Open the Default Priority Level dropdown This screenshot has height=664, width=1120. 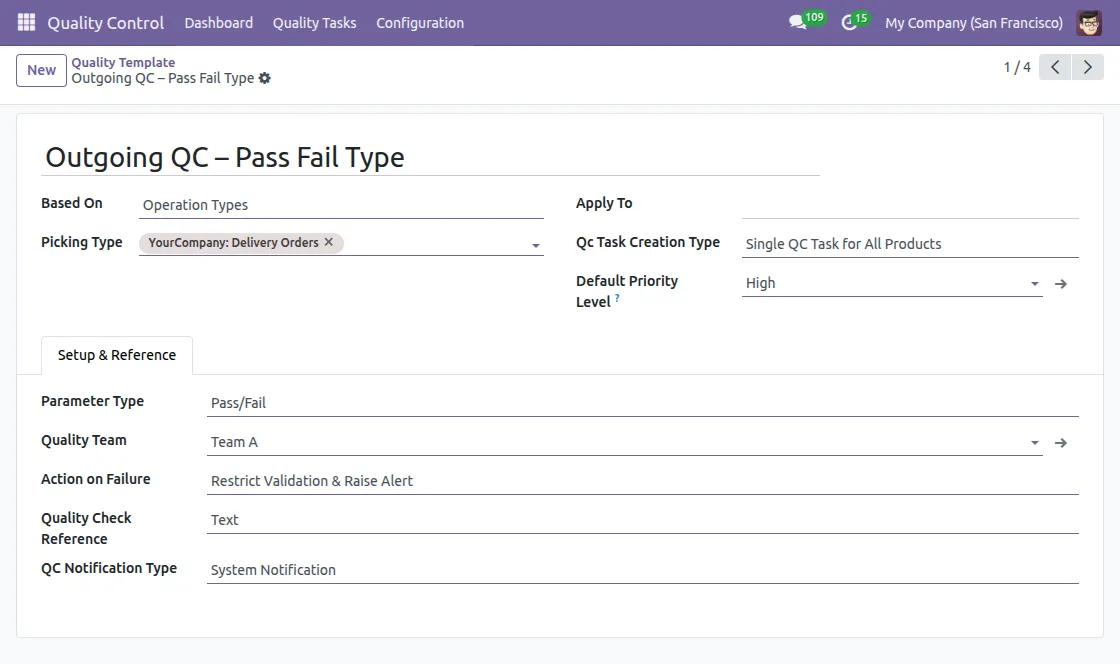coord(1035,283)
